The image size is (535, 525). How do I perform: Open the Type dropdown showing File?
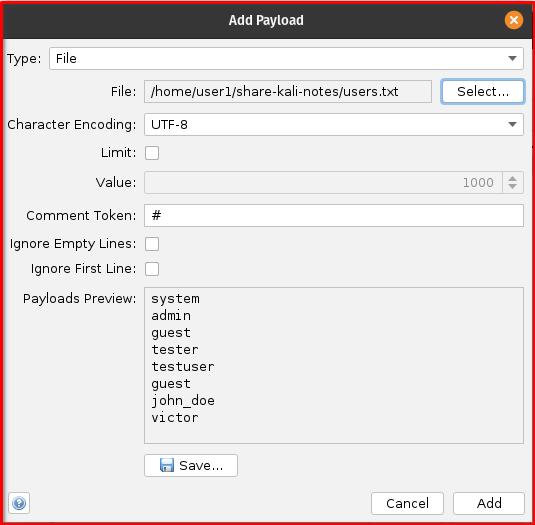[x=286, y=59]
